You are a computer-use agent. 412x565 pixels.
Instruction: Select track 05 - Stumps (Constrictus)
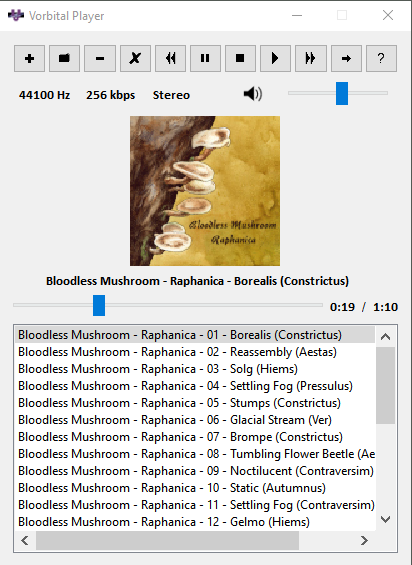pos(195,403)
